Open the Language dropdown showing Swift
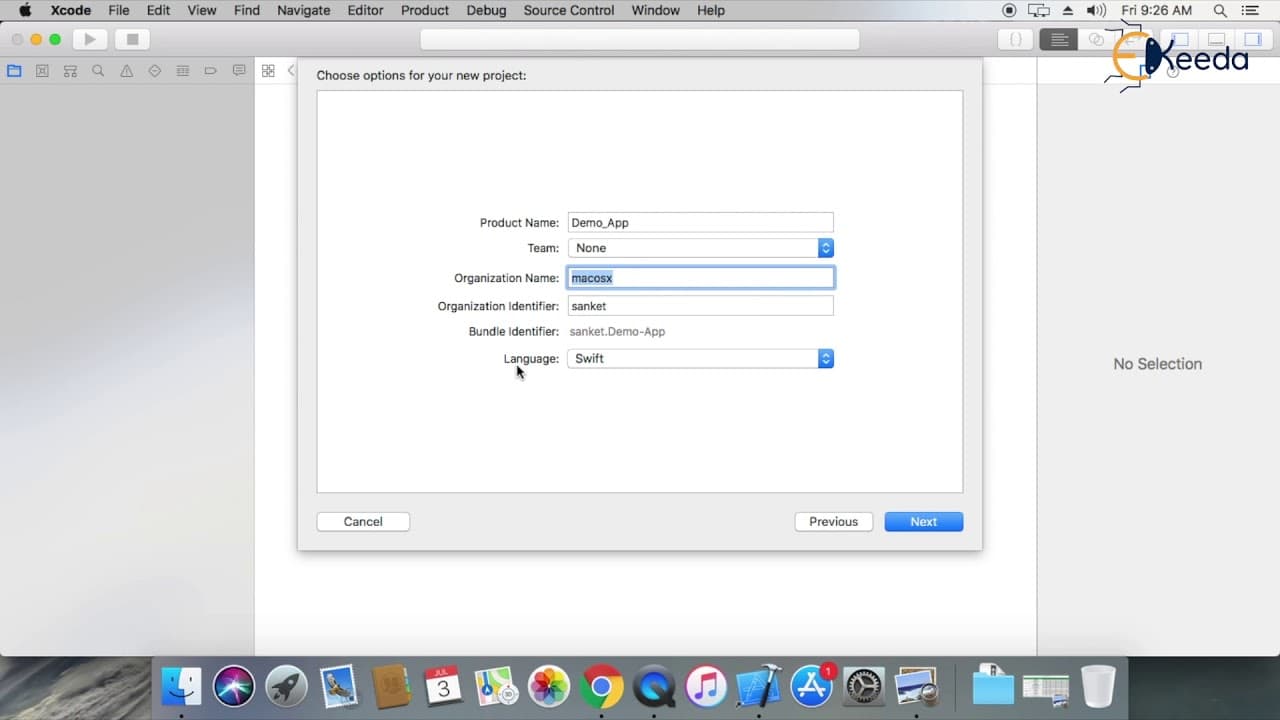The width and height of the screenshot is (1280, 720). point(700,358)
